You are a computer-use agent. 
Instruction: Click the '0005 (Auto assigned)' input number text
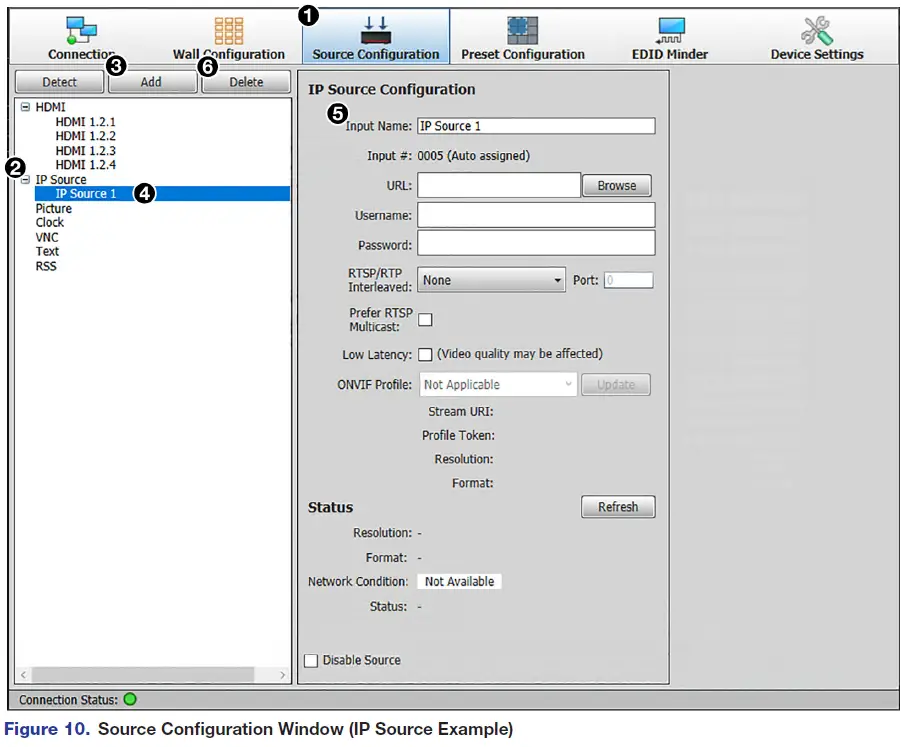tap(473, 156)
